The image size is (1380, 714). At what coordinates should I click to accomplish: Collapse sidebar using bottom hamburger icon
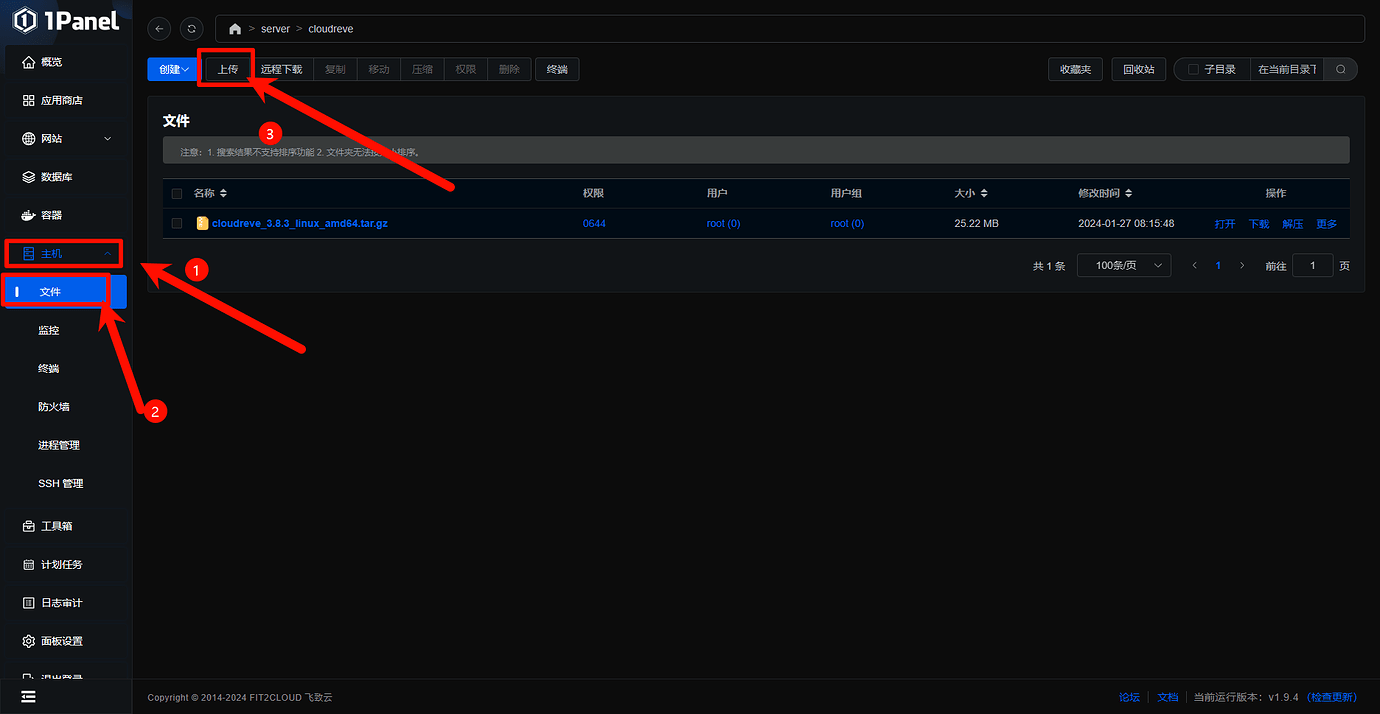[28, 697]
